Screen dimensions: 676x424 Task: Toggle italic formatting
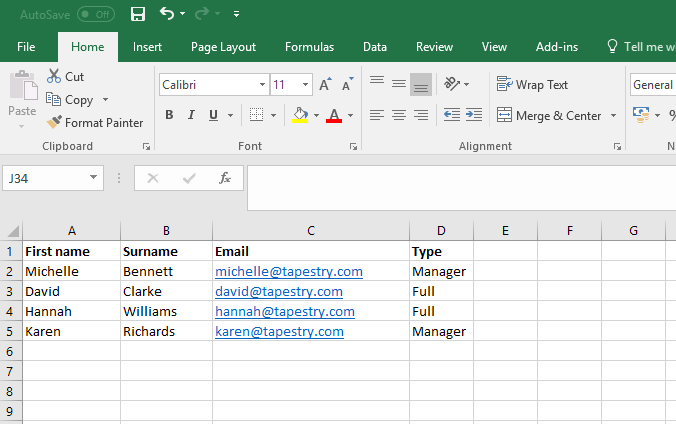pyautogui.click(x=191, y=115)
